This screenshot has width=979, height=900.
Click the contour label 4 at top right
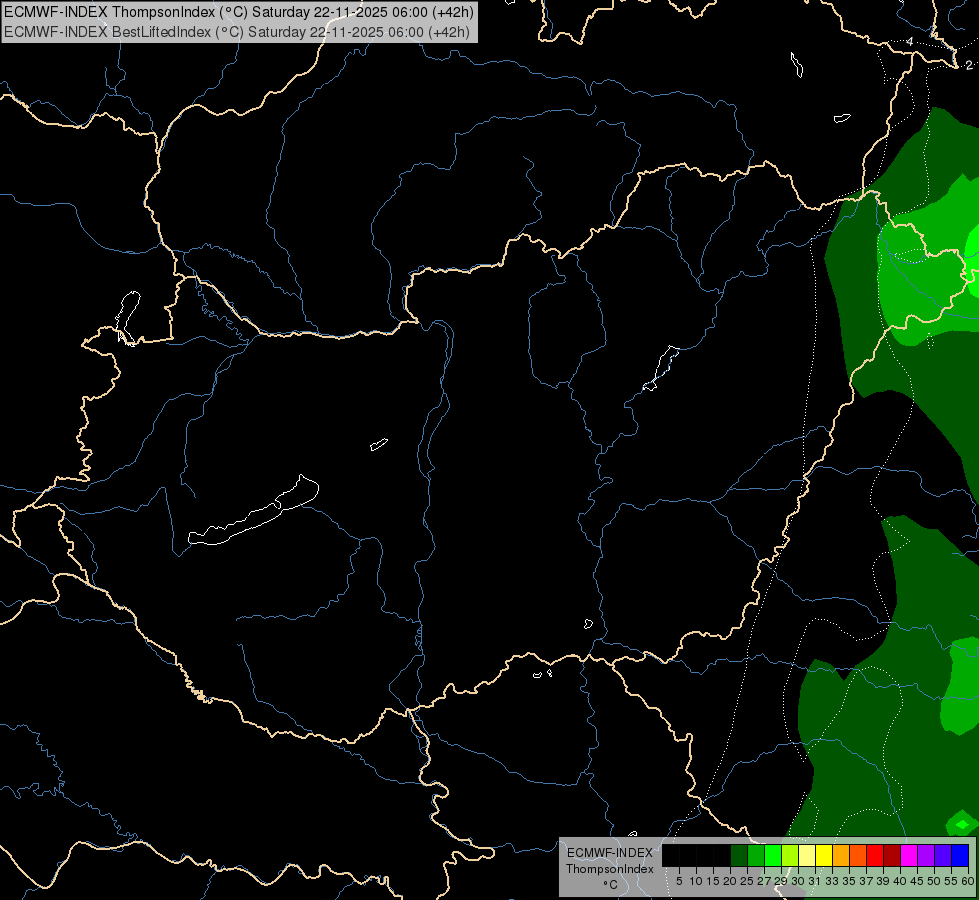pyautogui.click(x=910, y=42)
